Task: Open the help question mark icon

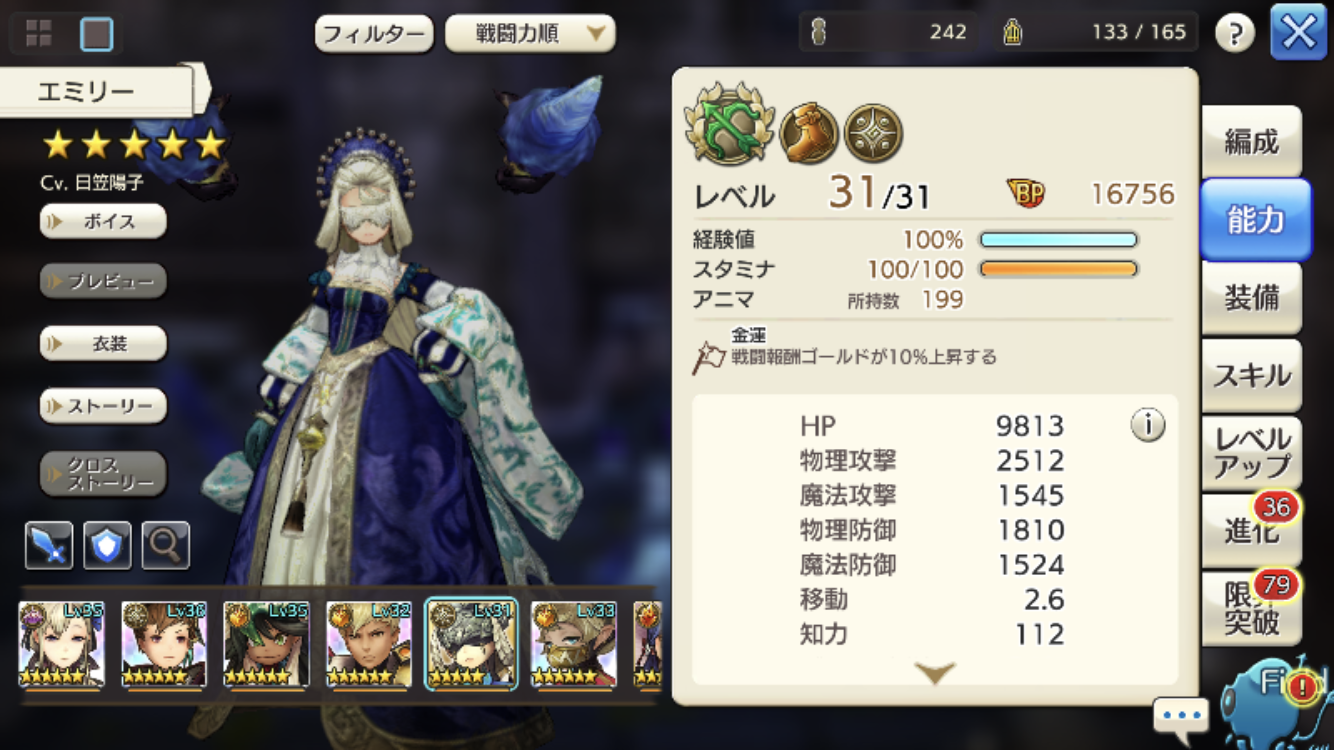Action: (x=1235, y=33)
